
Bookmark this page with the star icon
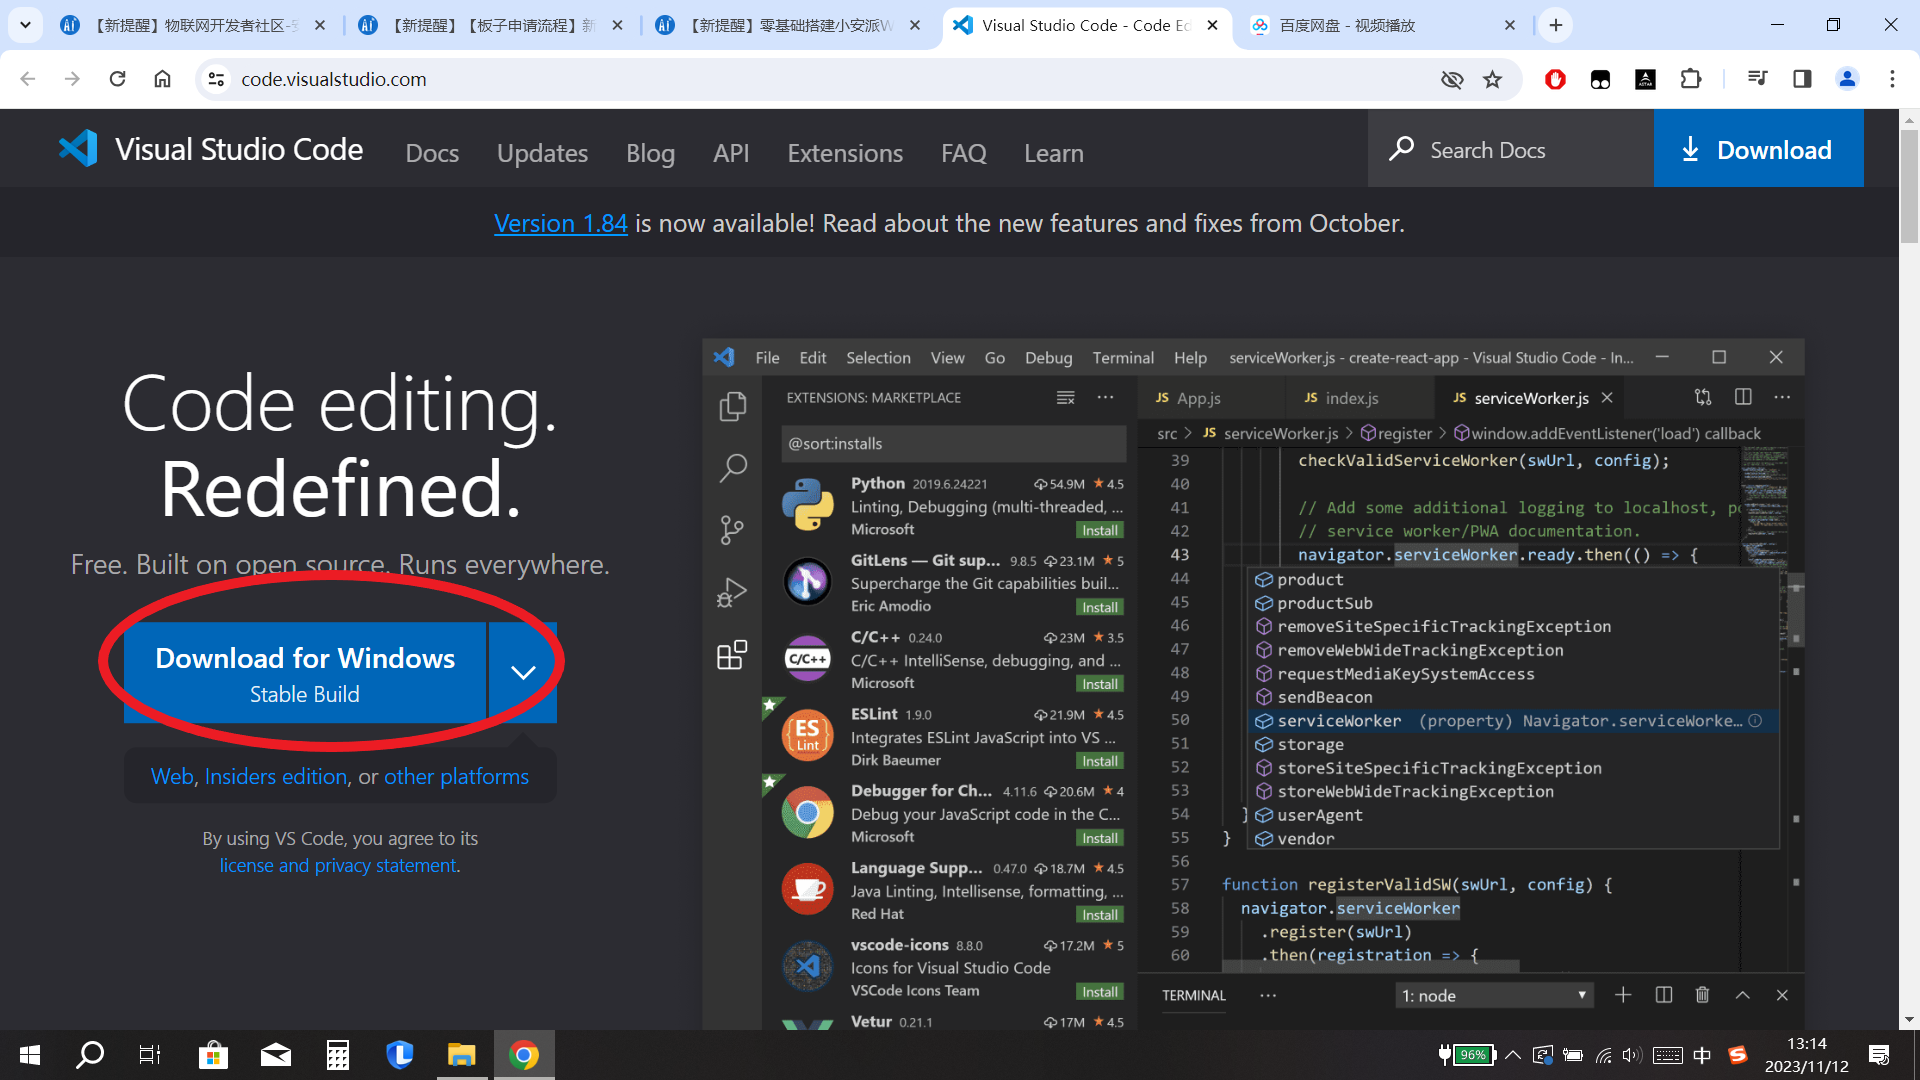tap(1492, 79)
